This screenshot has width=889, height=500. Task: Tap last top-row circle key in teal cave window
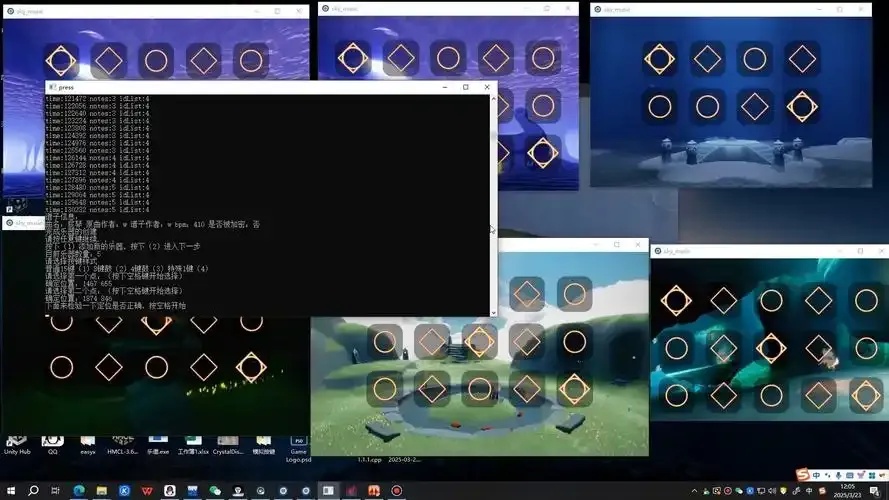pyautogui.click(x=866, y=300)
